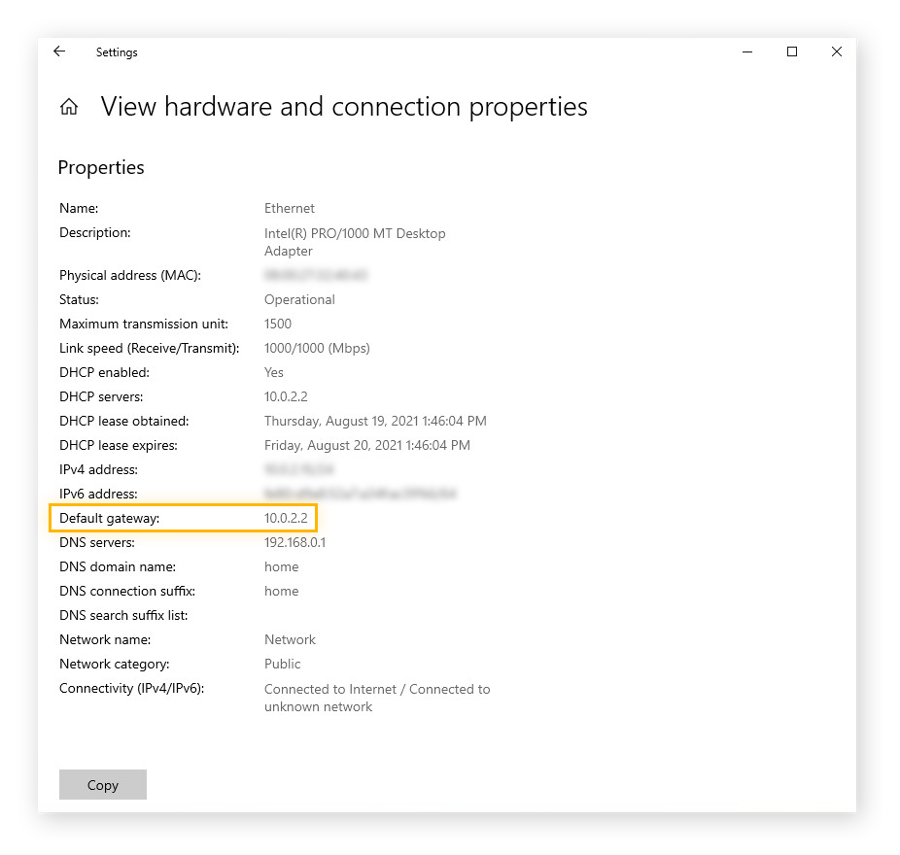Maximize the Settings window
Screen dimensions: 900x855
[x=792, y=52]
